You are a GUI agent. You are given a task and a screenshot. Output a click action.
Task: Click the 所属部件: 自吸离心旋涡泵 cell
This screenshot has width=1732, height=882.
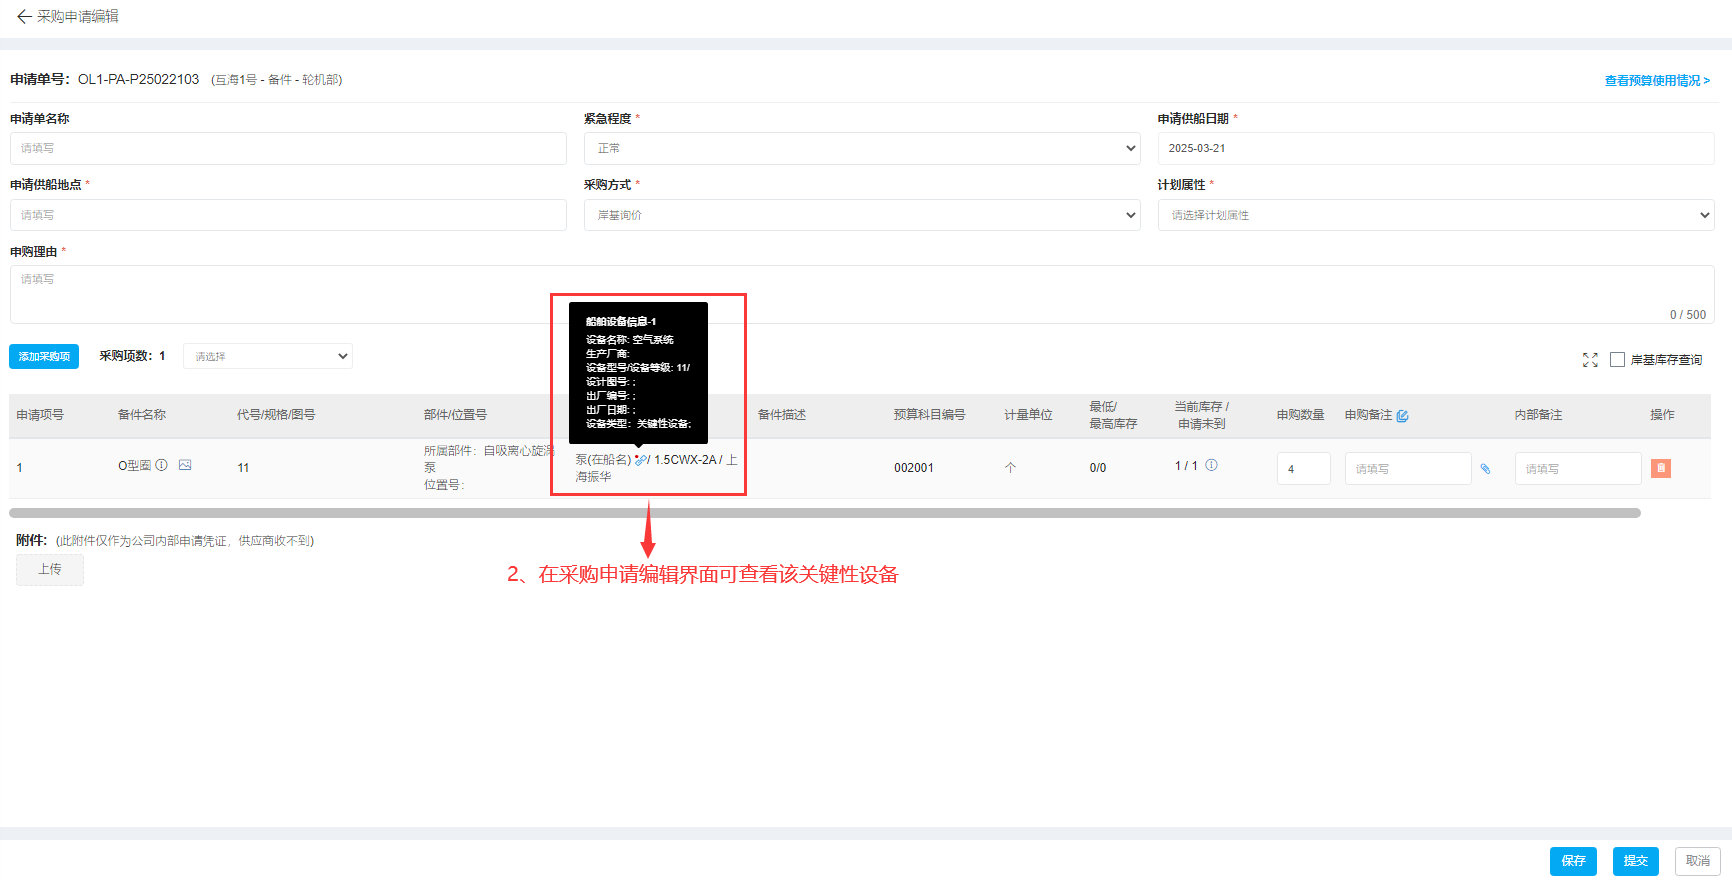tap(489, 459)
